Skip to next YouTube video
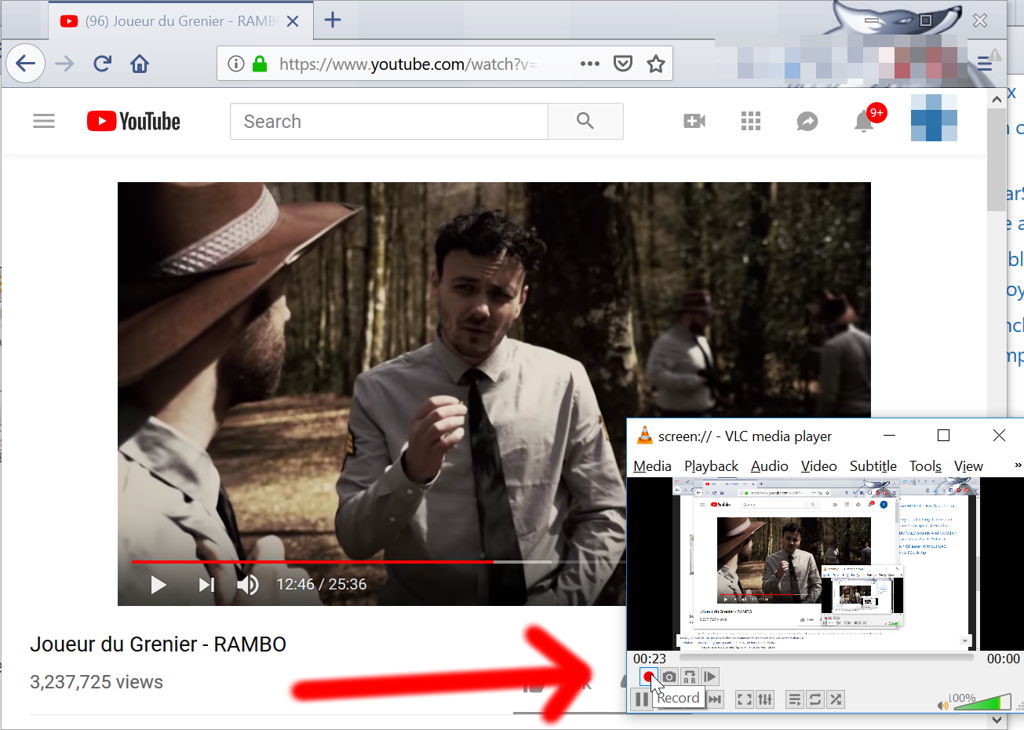Viewport: 1024px width, 730px height. pos(206,584)
